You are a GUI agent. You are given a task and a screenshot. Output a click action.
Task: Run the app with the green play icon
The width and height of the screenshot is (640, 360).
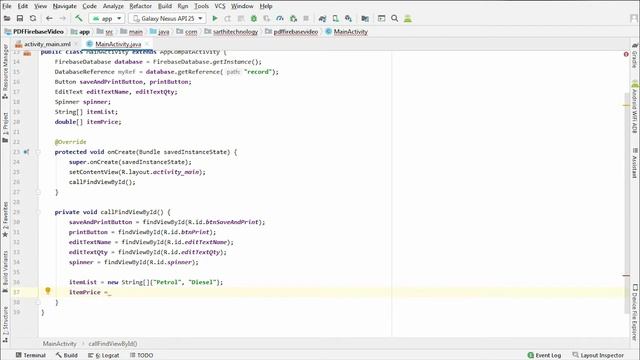click(x=215, y=18)
